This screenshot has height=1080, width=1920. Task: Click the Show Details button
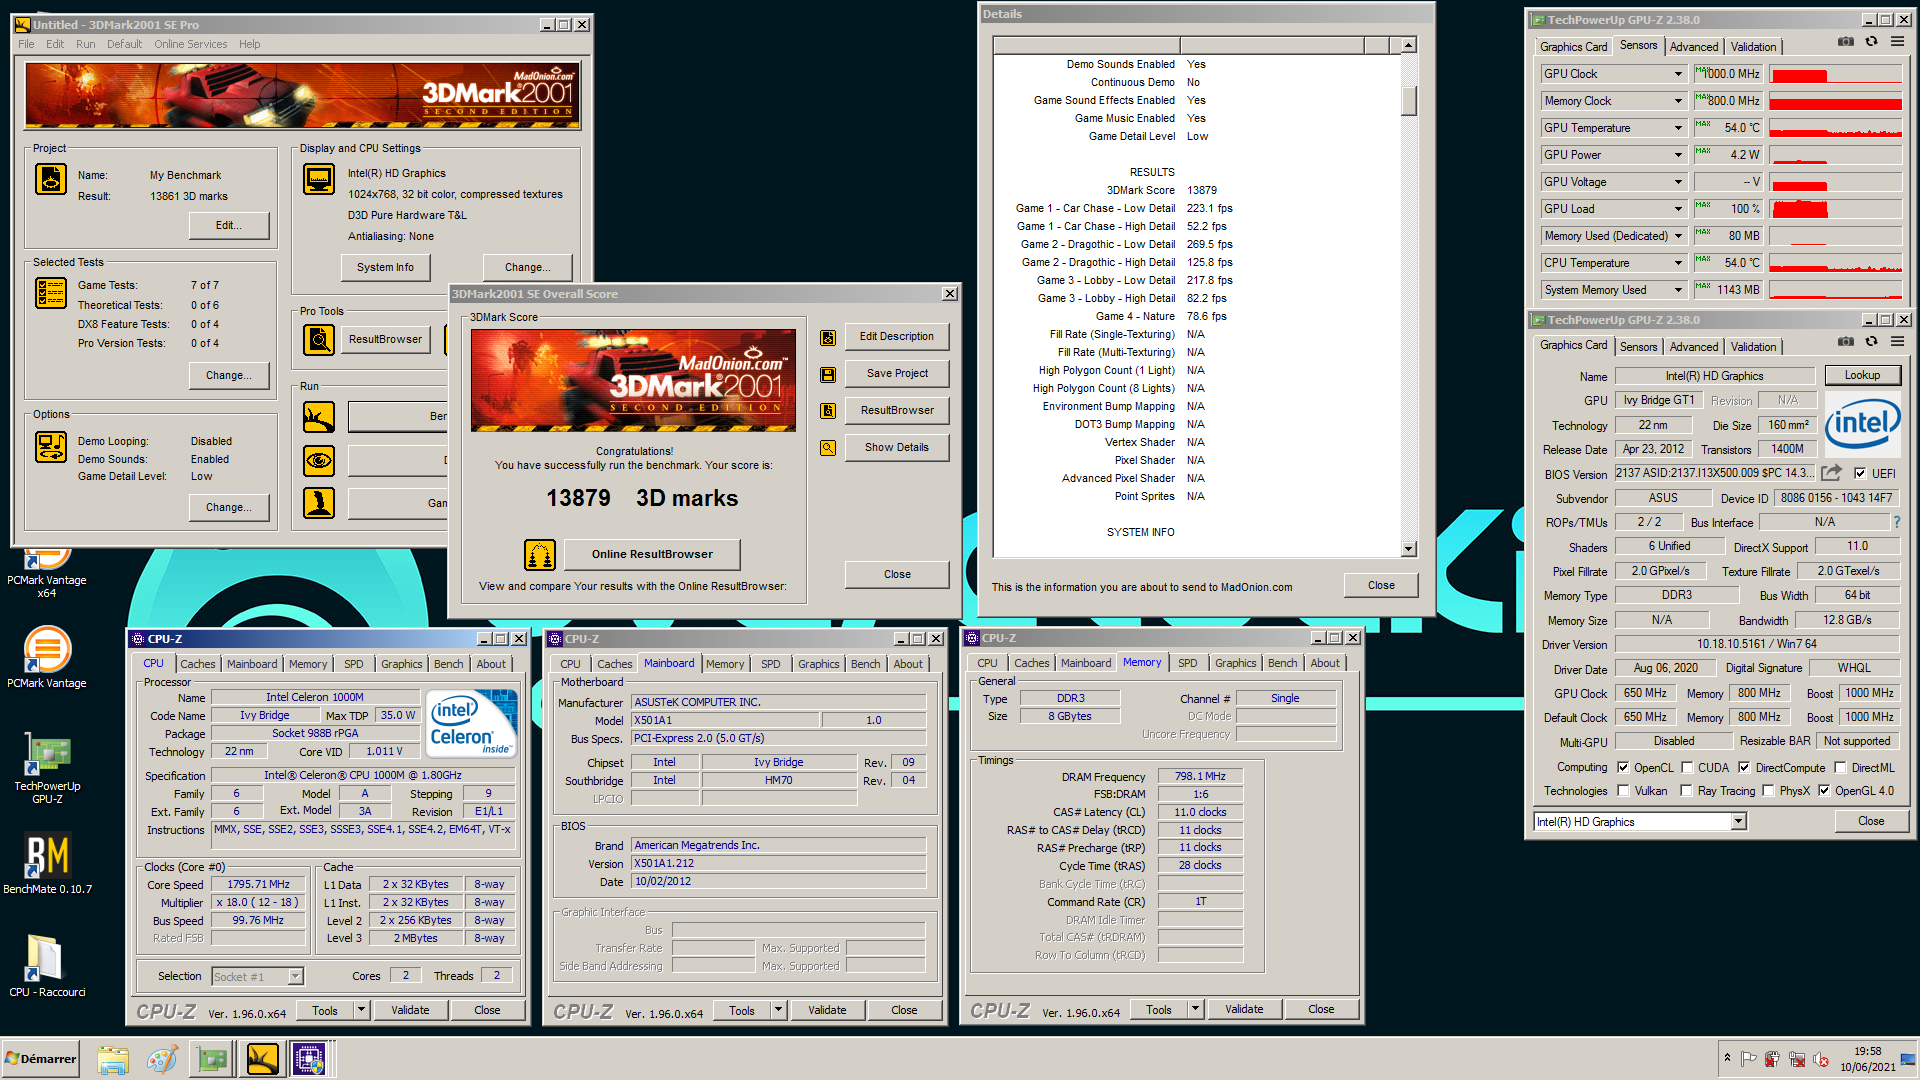click(x=897, y=447)
